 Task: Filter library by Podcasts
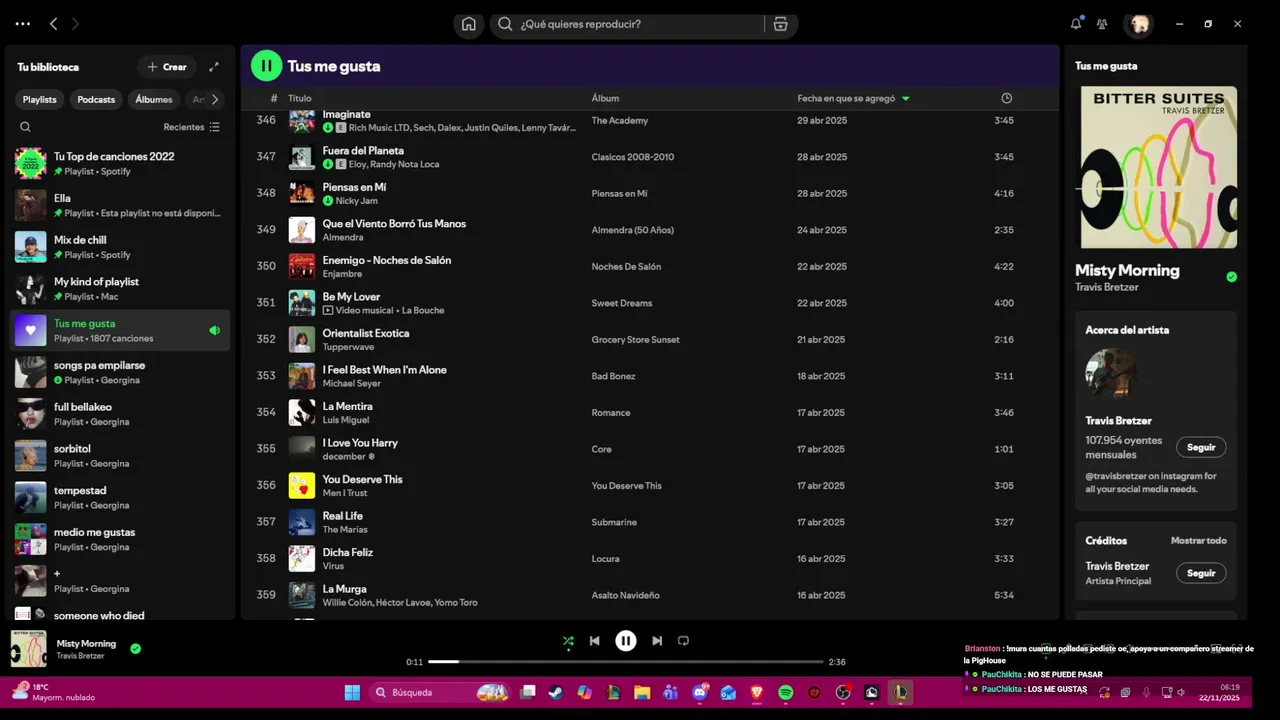[96, 99]
